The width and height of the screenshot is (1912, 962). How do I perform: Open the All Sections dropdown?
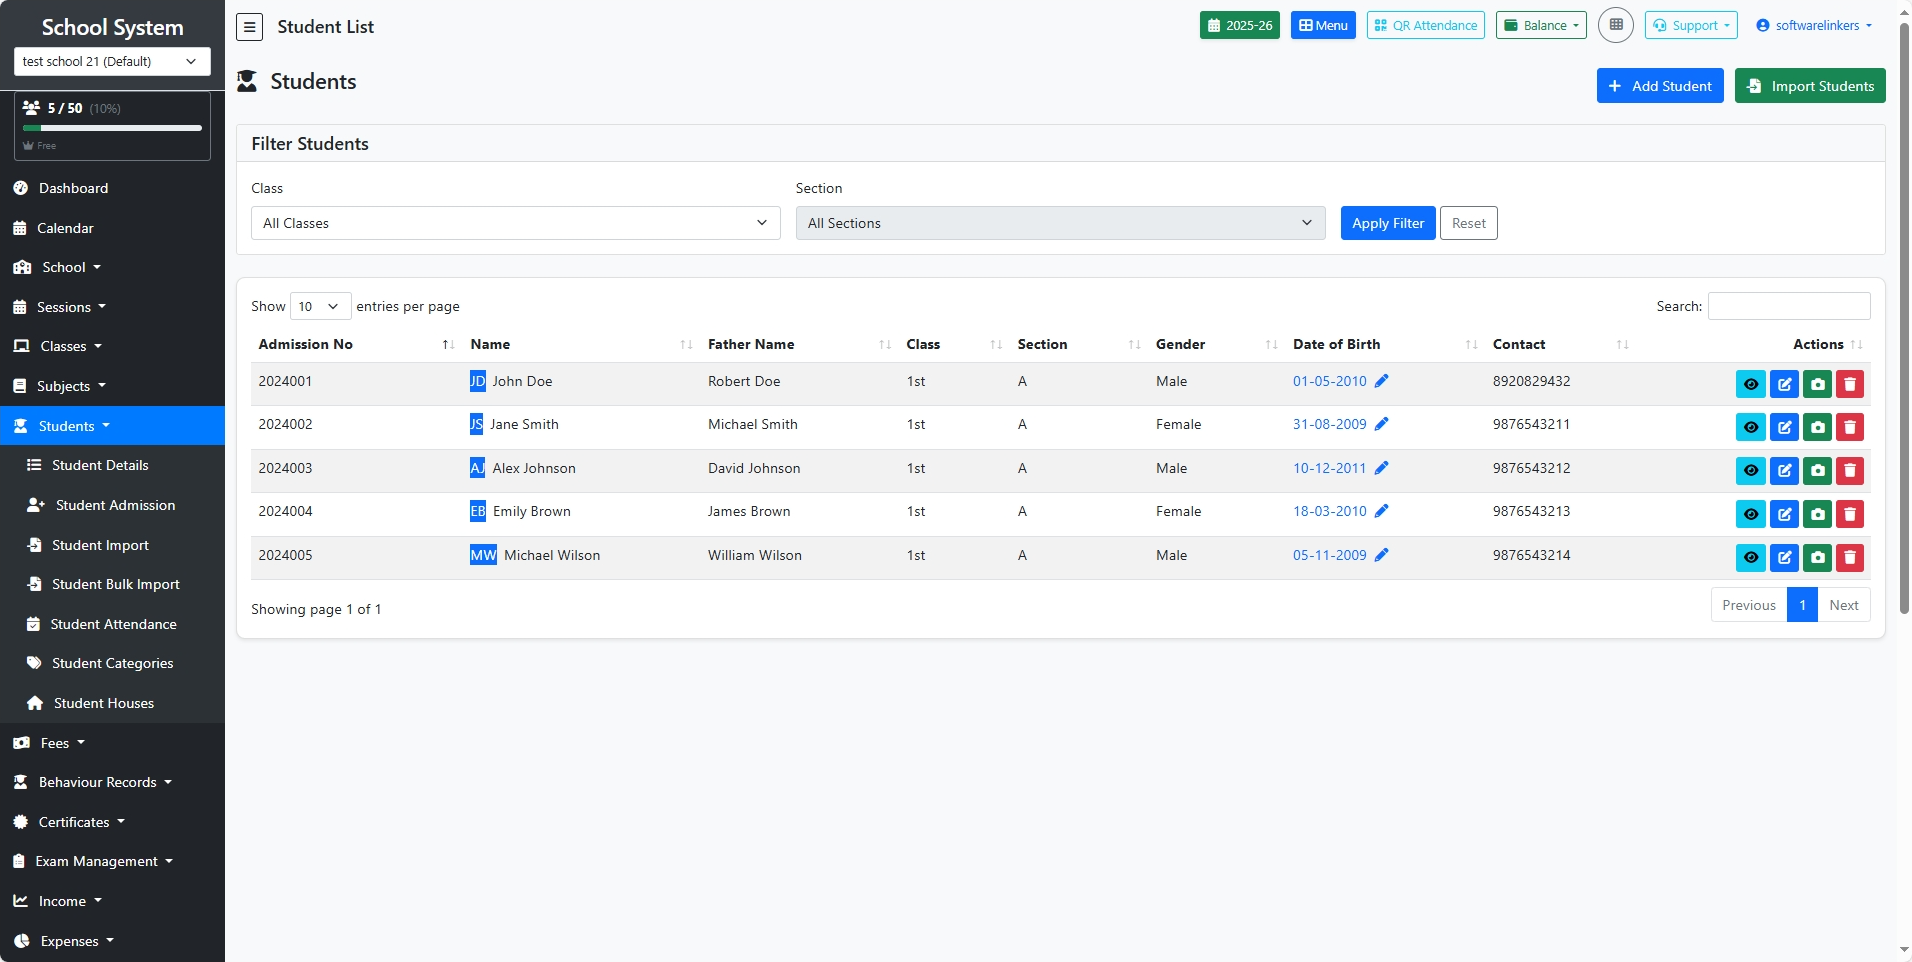point(1060,223)
